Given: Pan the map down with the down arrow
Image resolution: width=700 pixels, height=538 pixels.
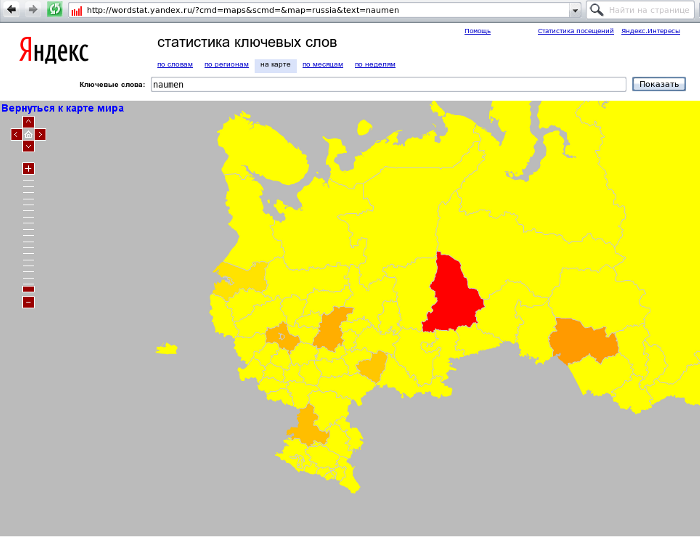Looking at the screenshot, I should (28, 146).
